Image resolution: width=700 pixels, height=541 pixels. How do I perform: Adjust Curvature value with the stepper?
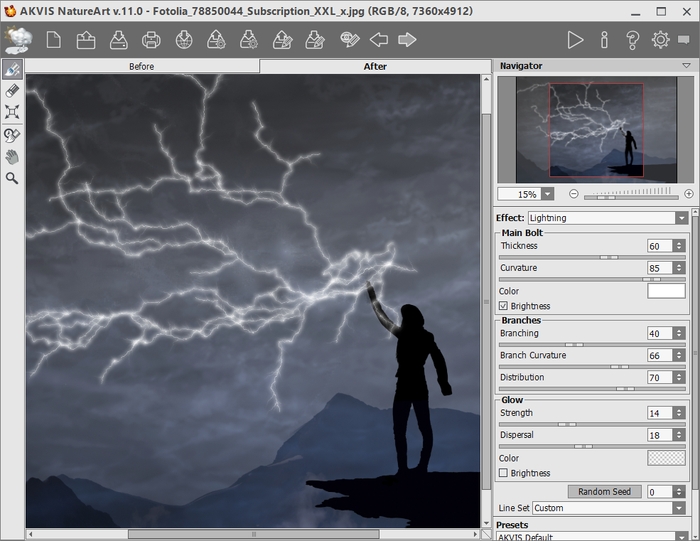pos(679,268)
